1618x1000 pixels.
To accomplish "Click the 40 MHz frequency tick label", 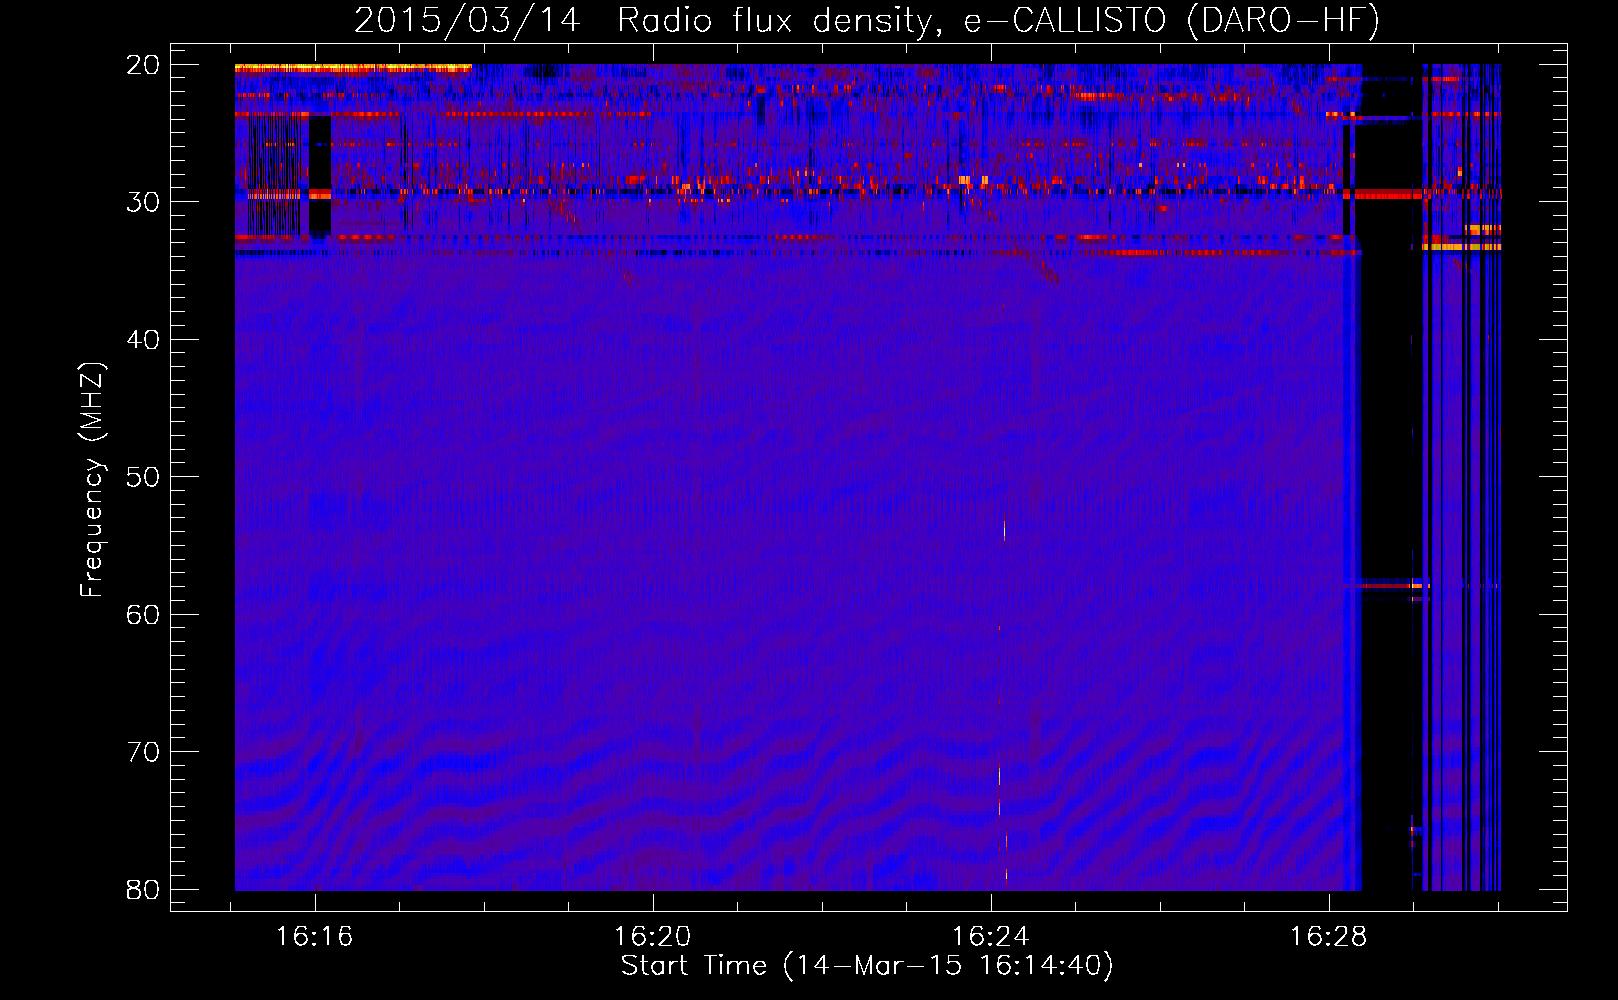I will (x=143, y=340).
